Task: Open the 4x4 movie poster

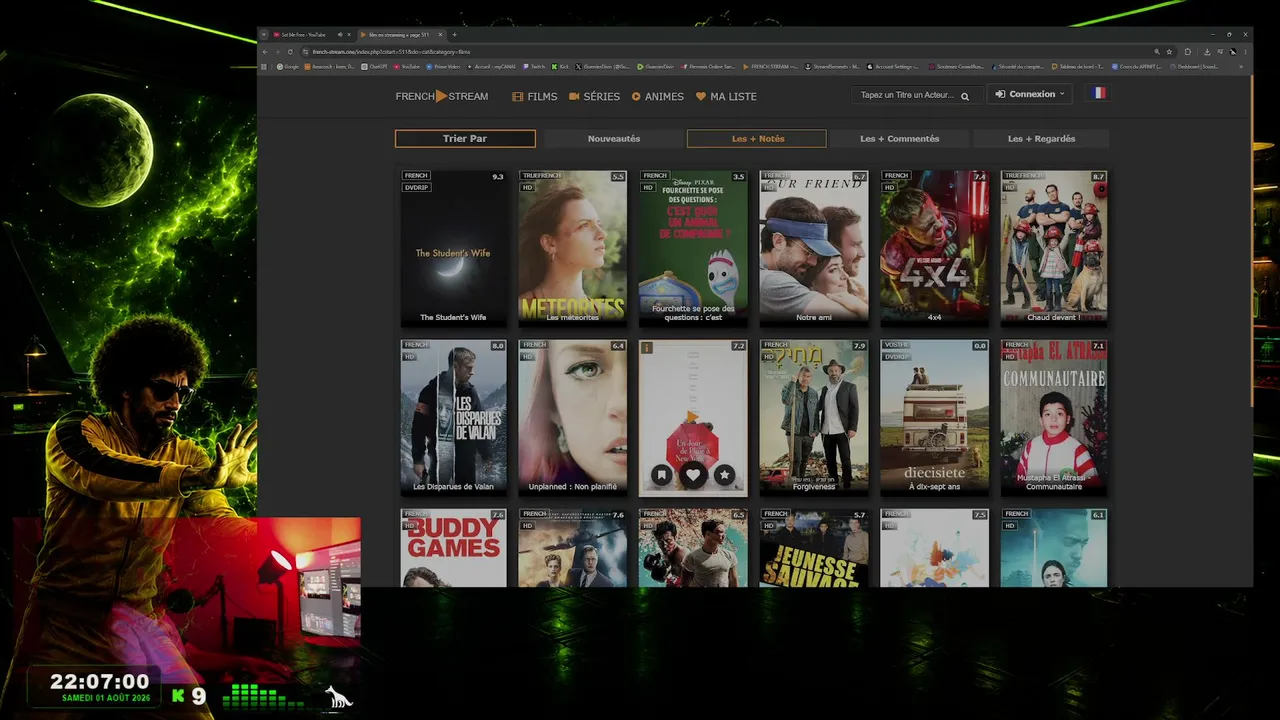Action: click(x=934, y=248)
